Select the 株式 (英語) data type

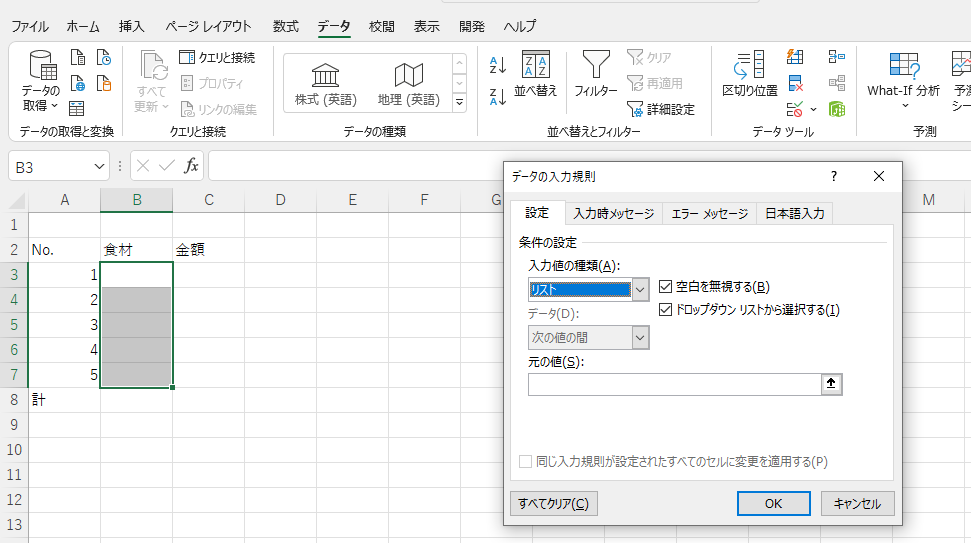point(326,84)
